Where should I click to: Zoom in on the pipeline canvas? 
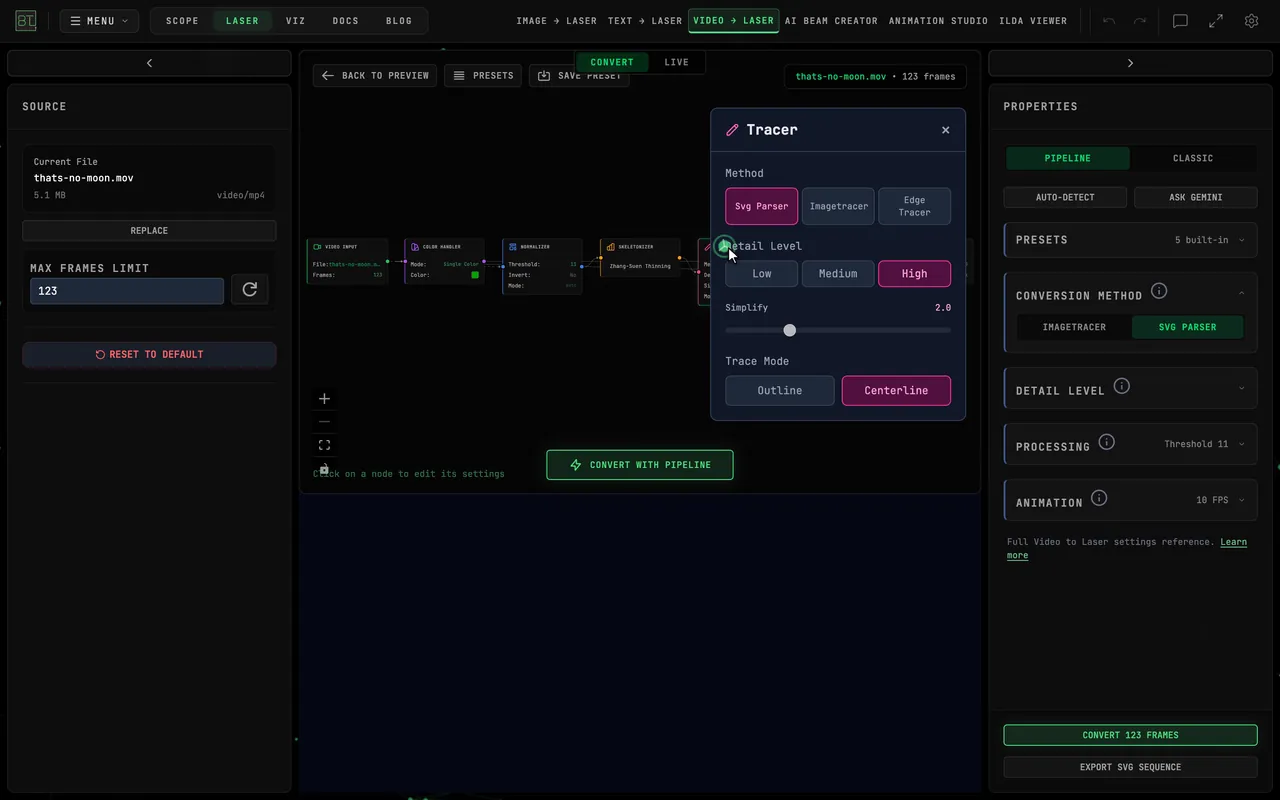(x=324, y=399)
